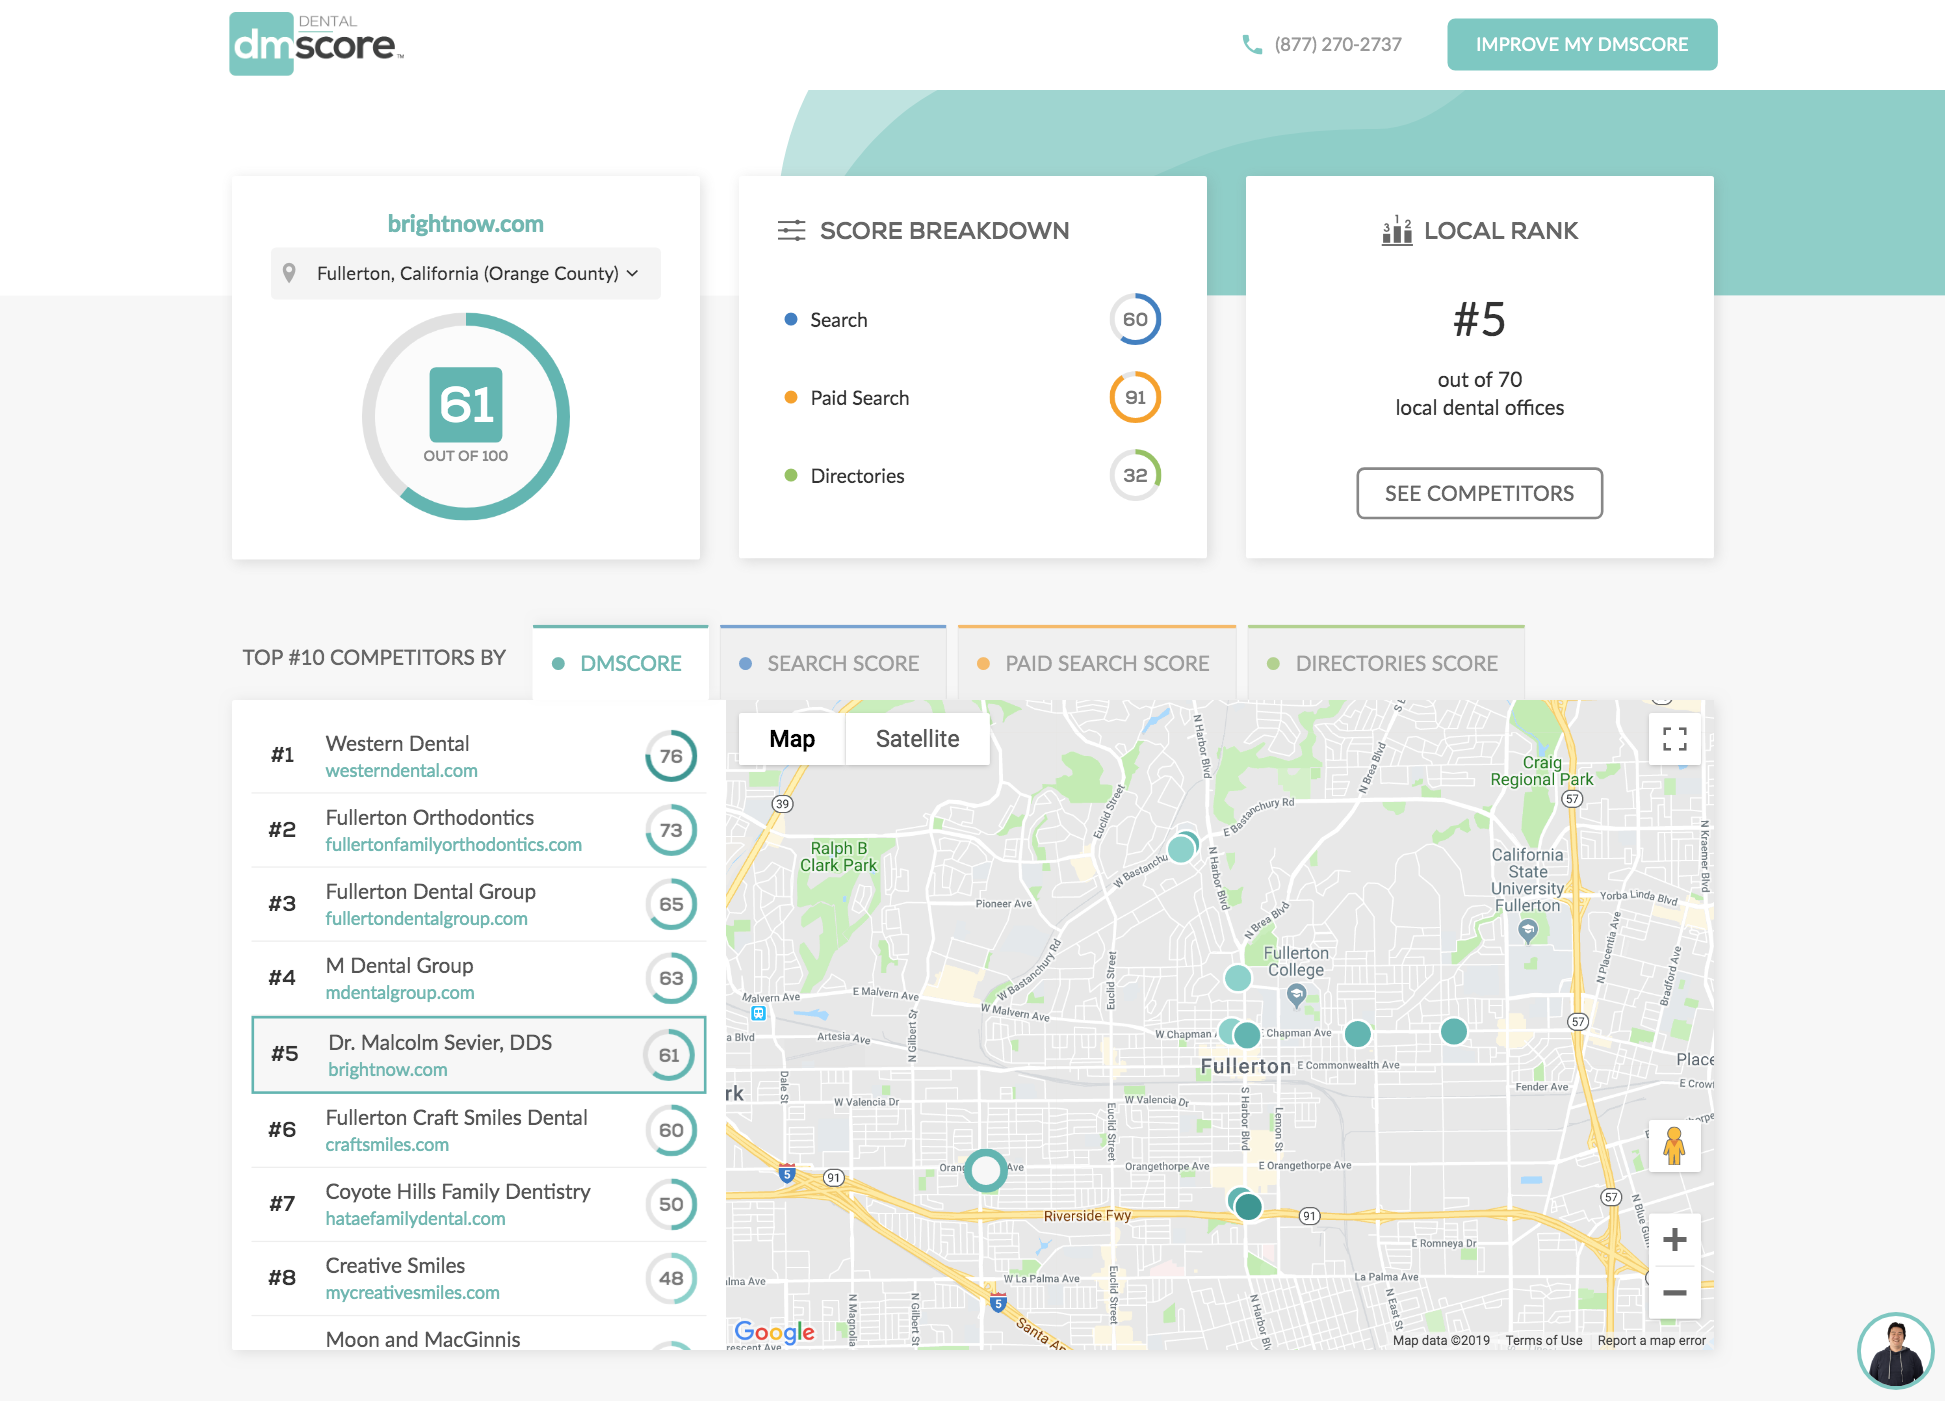This screenshot has width=1945, height=1401.
Task: Click the Paid Search 91 score ring
Action: (1135, 397)
